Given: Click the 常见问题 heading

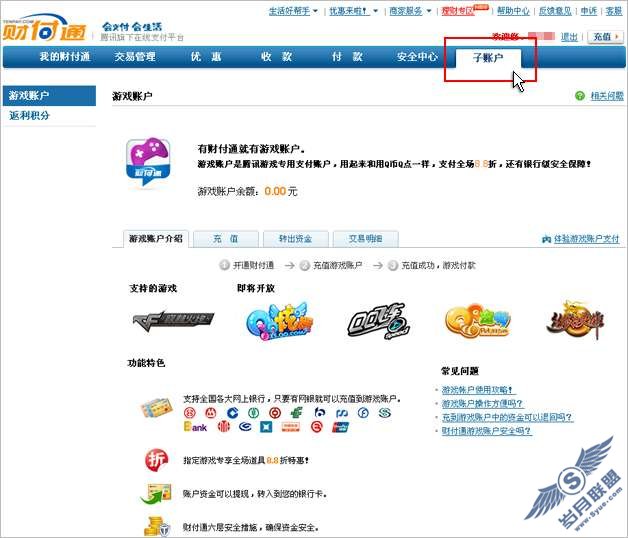Looking at the screenshot, I should click(x=460, y=371).
